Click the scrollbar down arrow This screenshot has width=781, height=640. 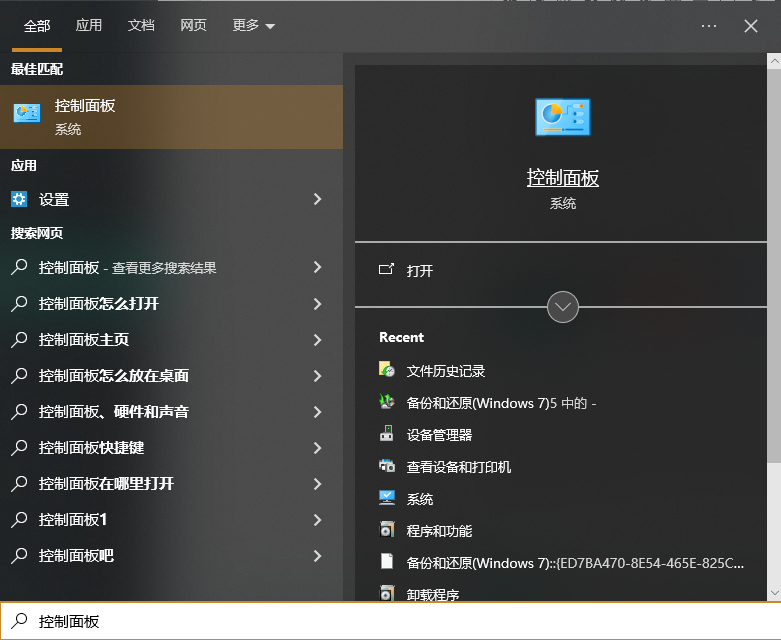click(x=774, y=592)
